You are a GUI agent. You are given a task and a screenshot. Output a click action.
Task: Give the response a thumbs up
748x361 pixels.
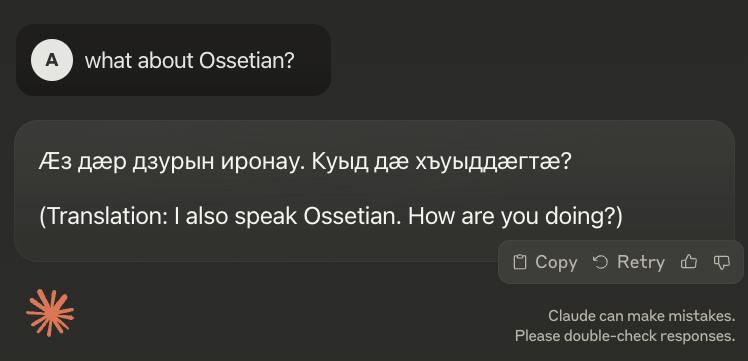click(688, 262)
